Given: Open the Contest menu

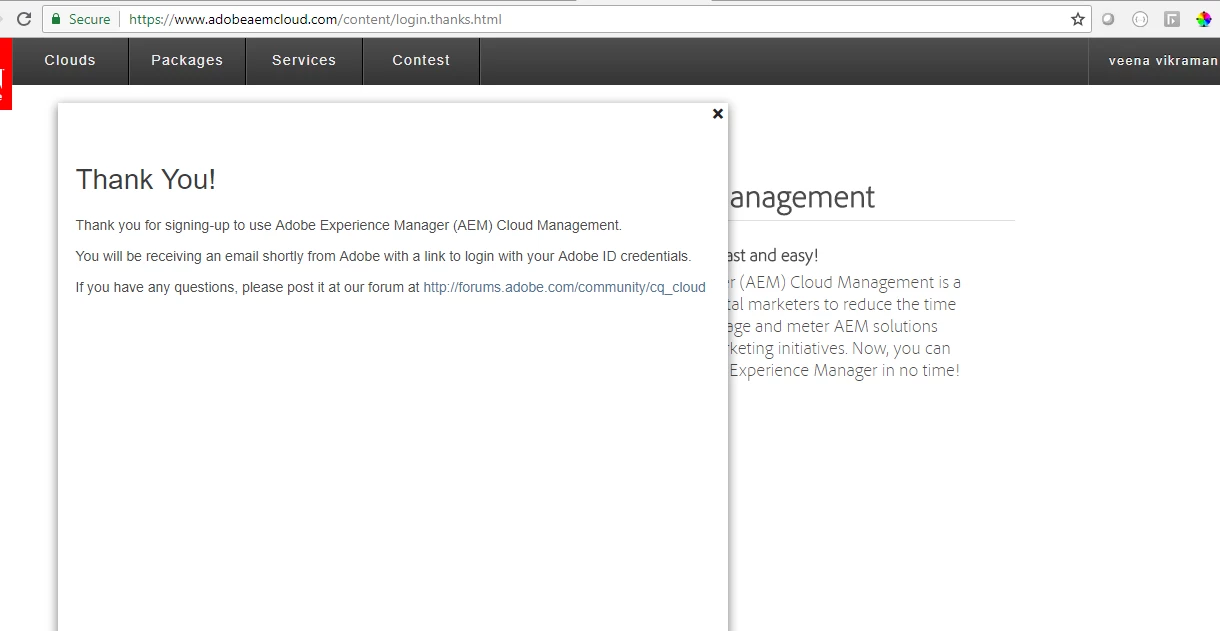Looking at the screenshot, I should (x=421, y=61).
